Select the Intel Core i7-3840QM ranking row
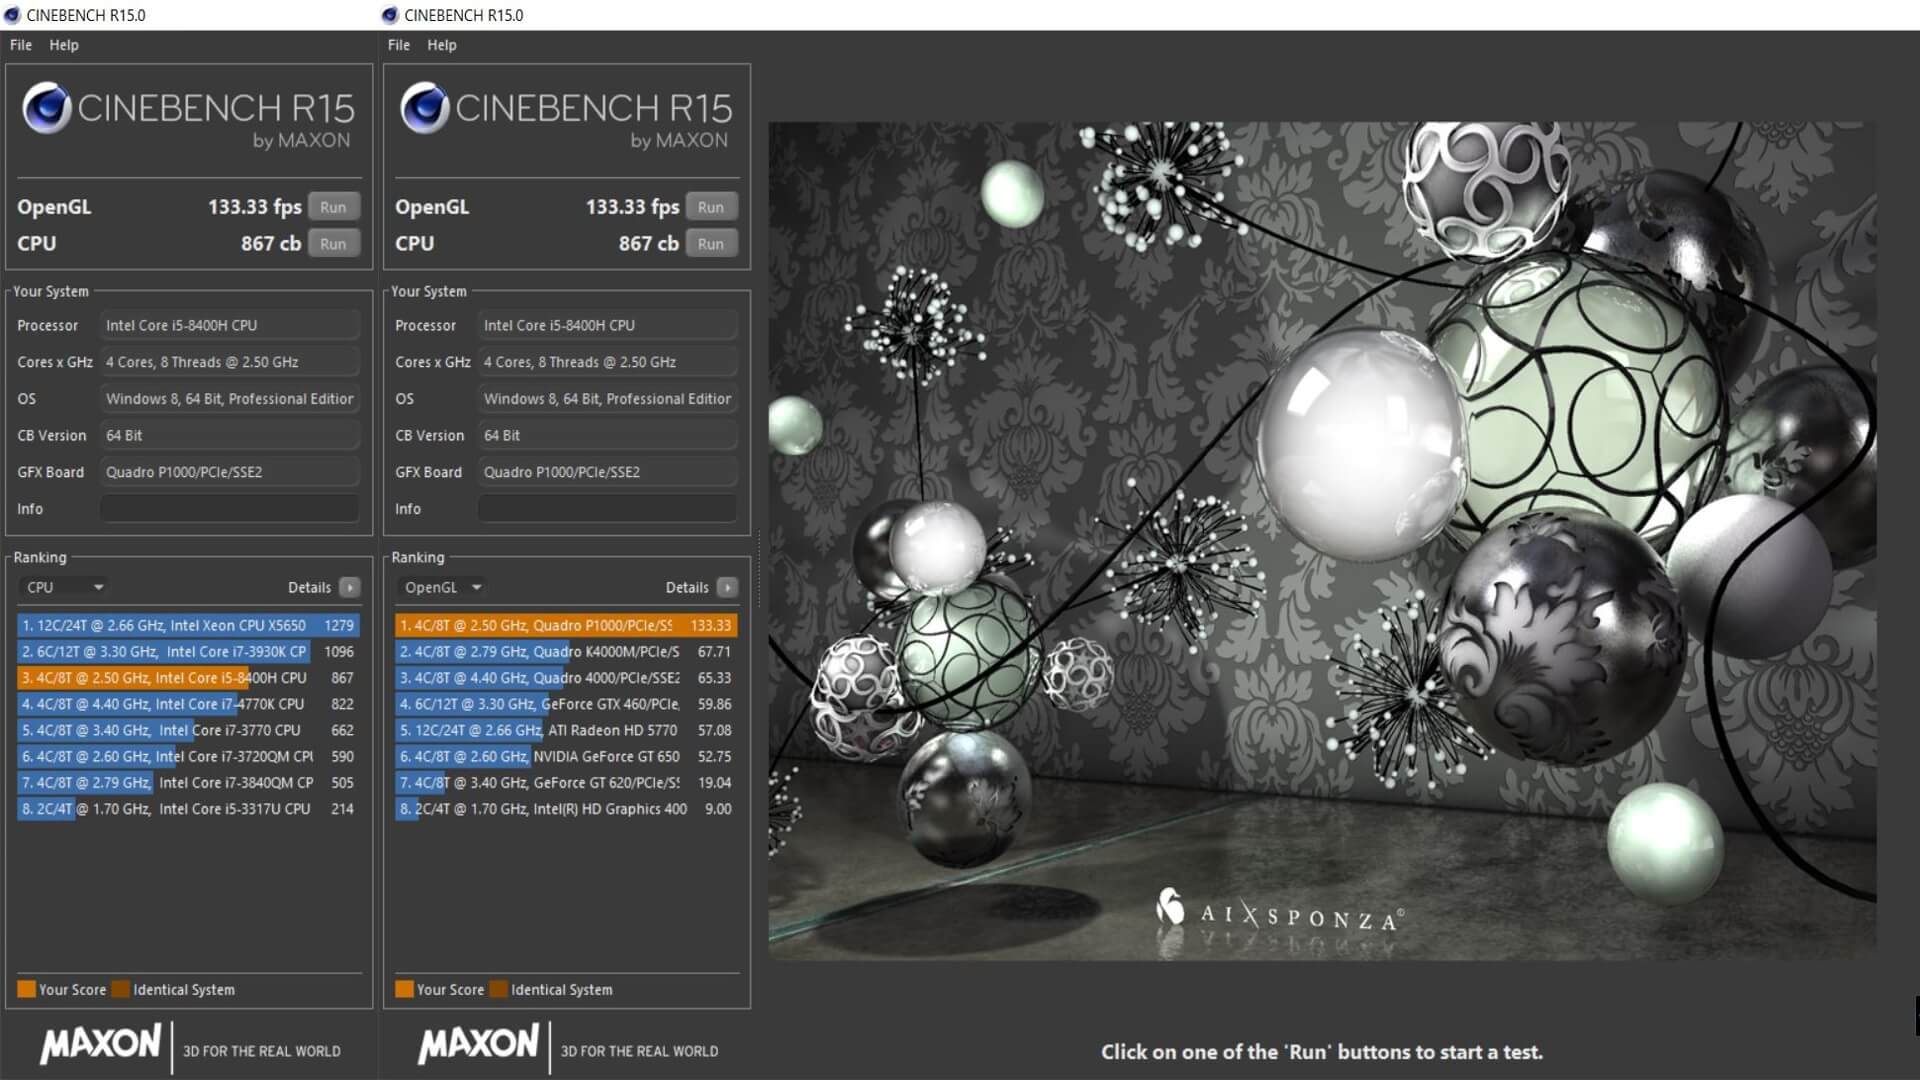The height and width of the screenshot is (1080, 1920). (188, 782)
